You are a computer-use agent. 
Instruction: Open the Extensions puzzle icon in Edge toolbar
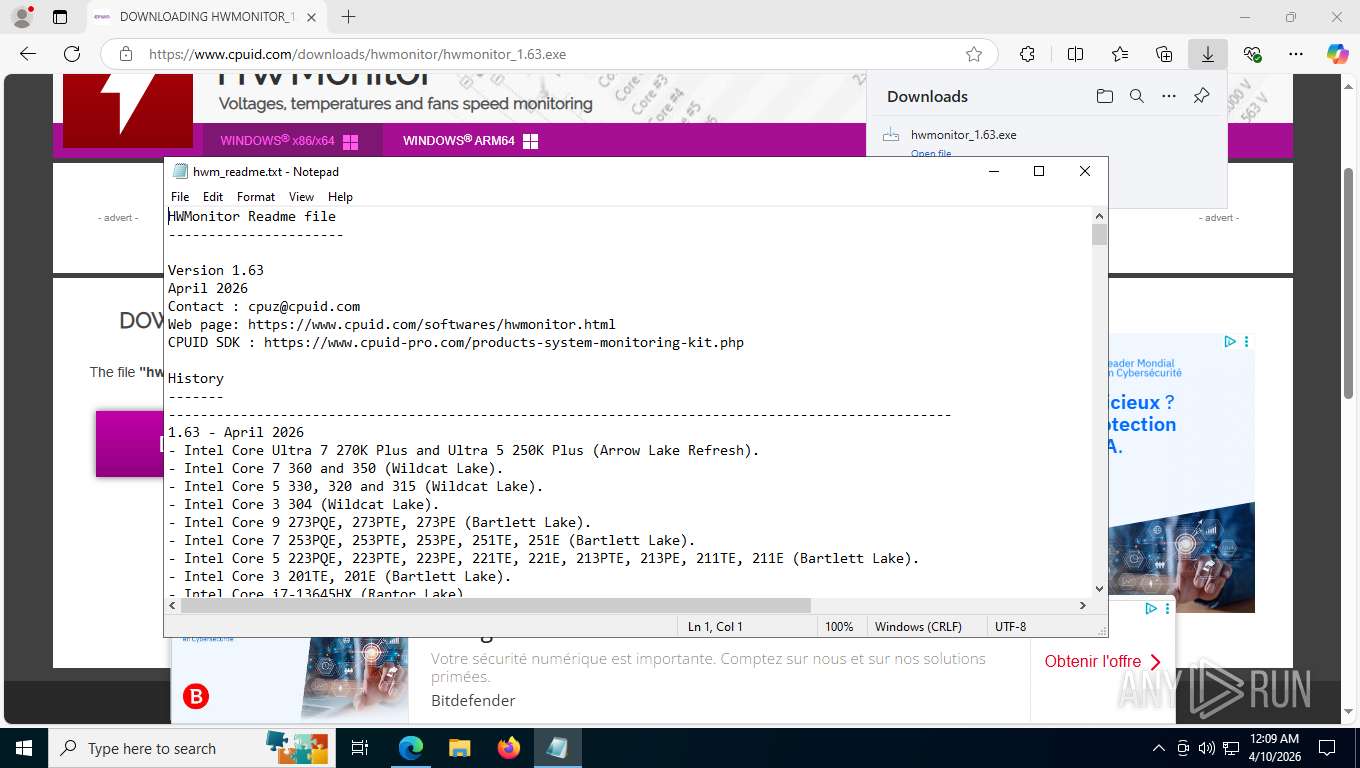pos(1027,54)
